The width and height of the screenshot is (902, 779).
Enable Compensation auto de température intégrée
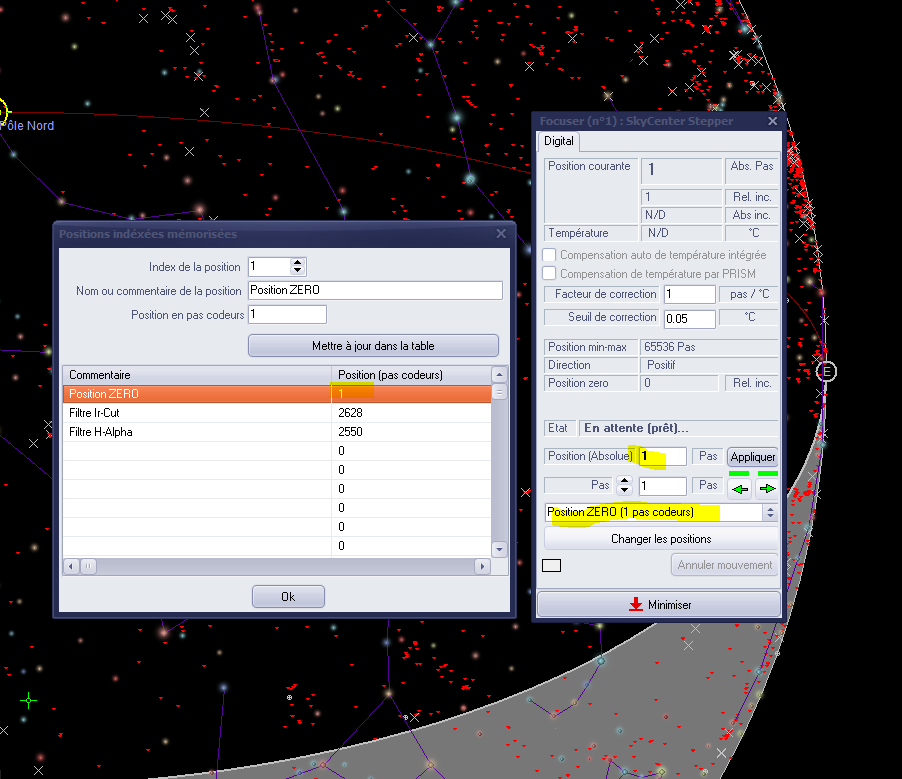point(549,255)
